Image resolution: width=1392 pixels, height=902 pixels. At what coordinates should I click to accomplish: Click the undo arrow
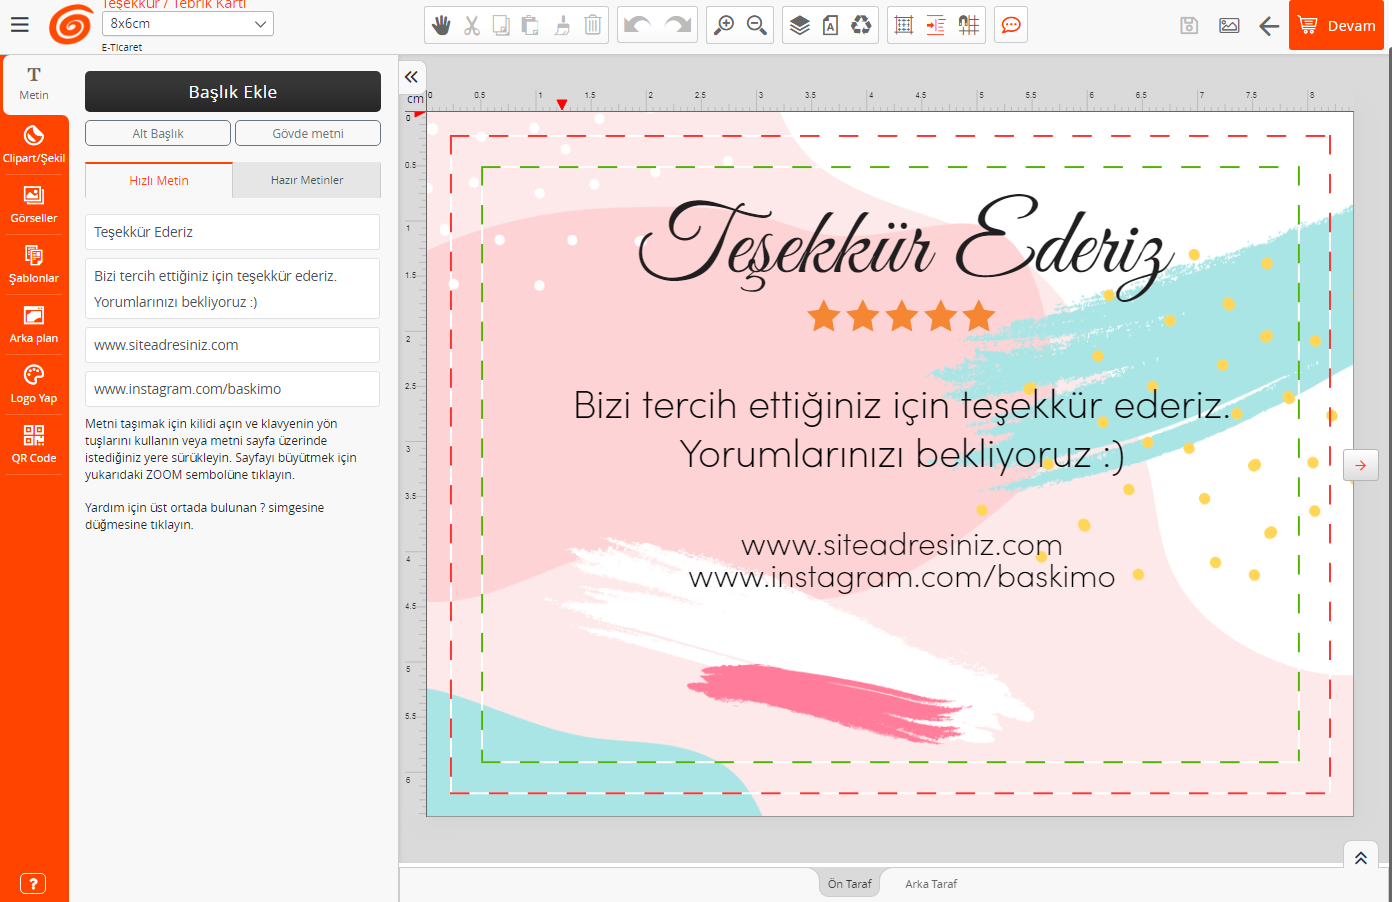click(x=637, y=25)
